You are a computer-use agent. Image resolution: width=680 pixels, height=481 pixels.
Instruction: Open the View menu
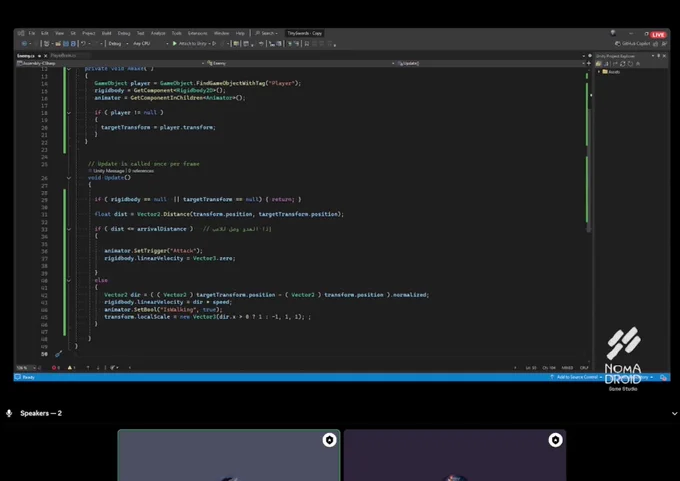point(59,33)
